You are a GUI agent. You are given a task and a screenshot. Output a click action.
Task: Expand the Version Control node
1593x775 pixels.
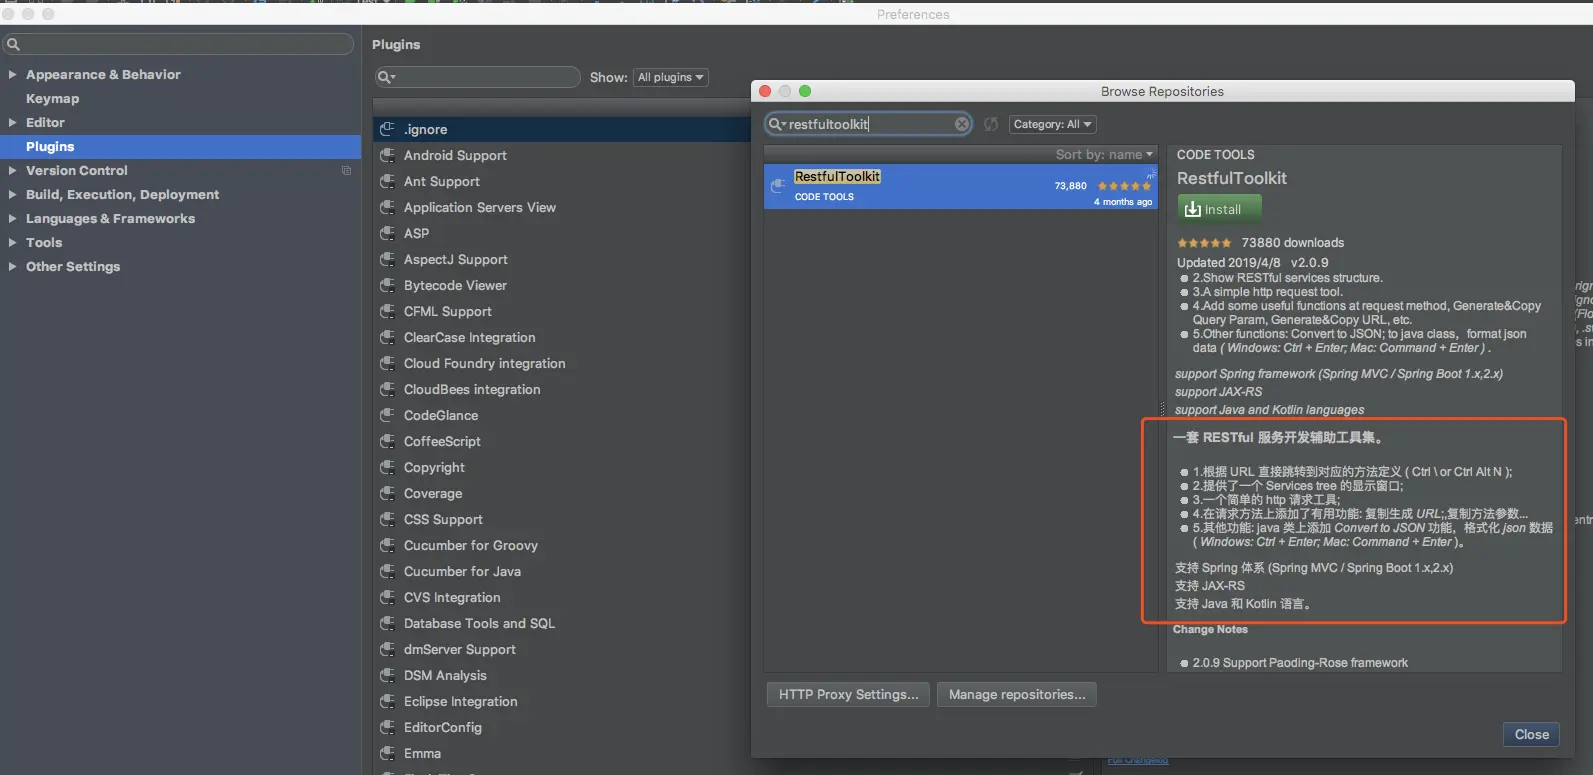click(12, 170)
